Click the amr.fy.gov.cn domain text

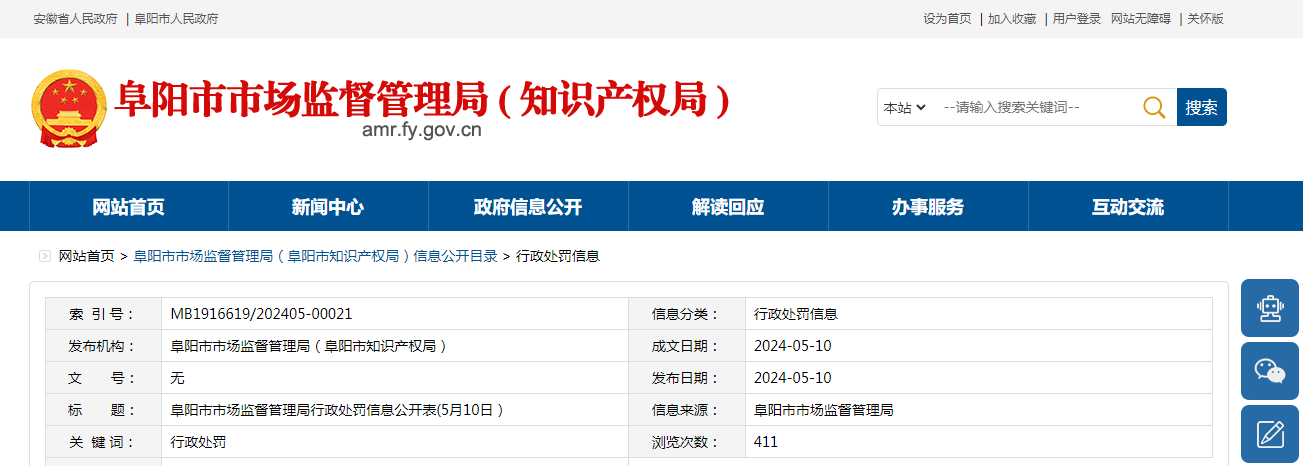coord(422,129)
